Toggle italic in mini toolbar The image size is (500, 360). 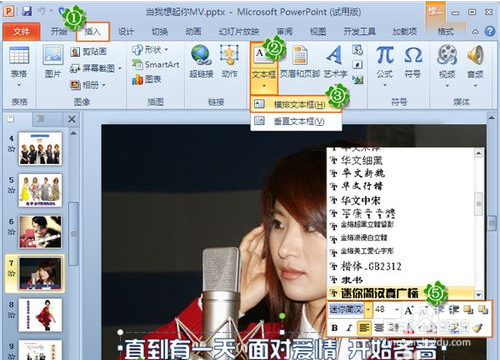click(349, 328)
